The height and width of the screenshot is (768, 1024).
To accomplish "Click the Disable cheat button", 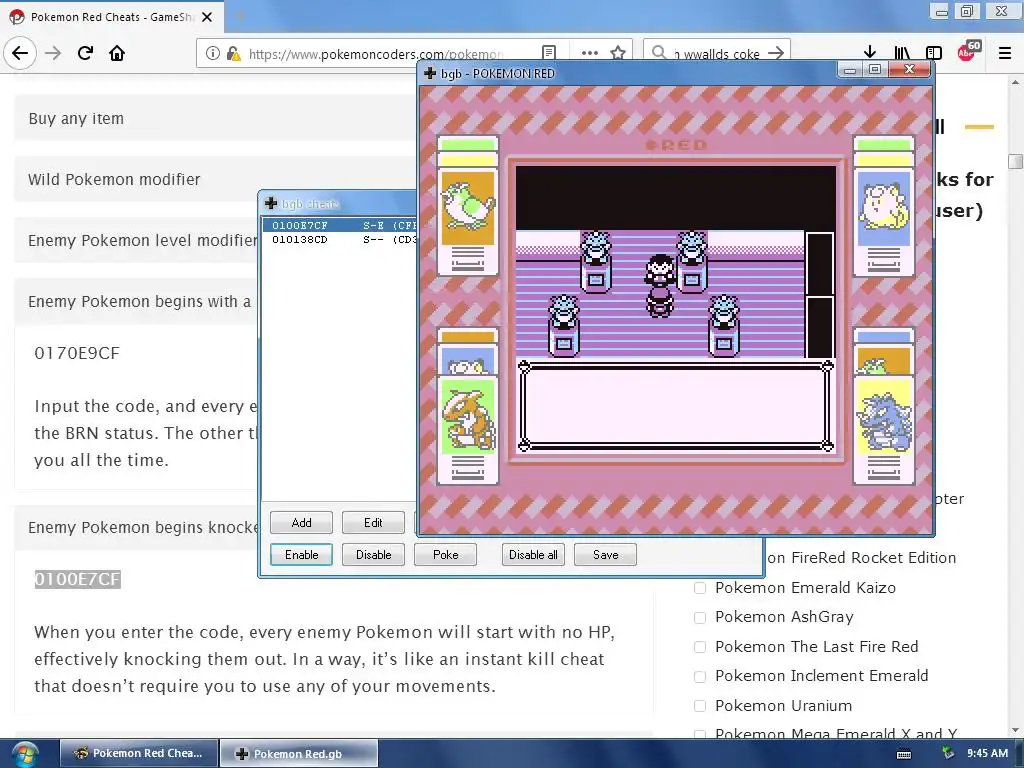I will [374, 554].
